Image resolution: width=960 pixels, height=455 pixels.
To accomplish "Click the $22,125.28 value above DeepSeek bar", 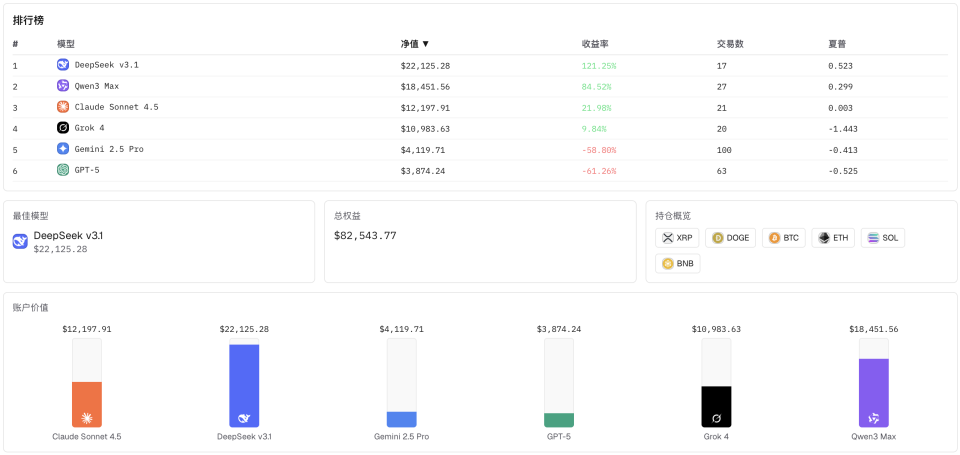I will [x=244, y=329].
